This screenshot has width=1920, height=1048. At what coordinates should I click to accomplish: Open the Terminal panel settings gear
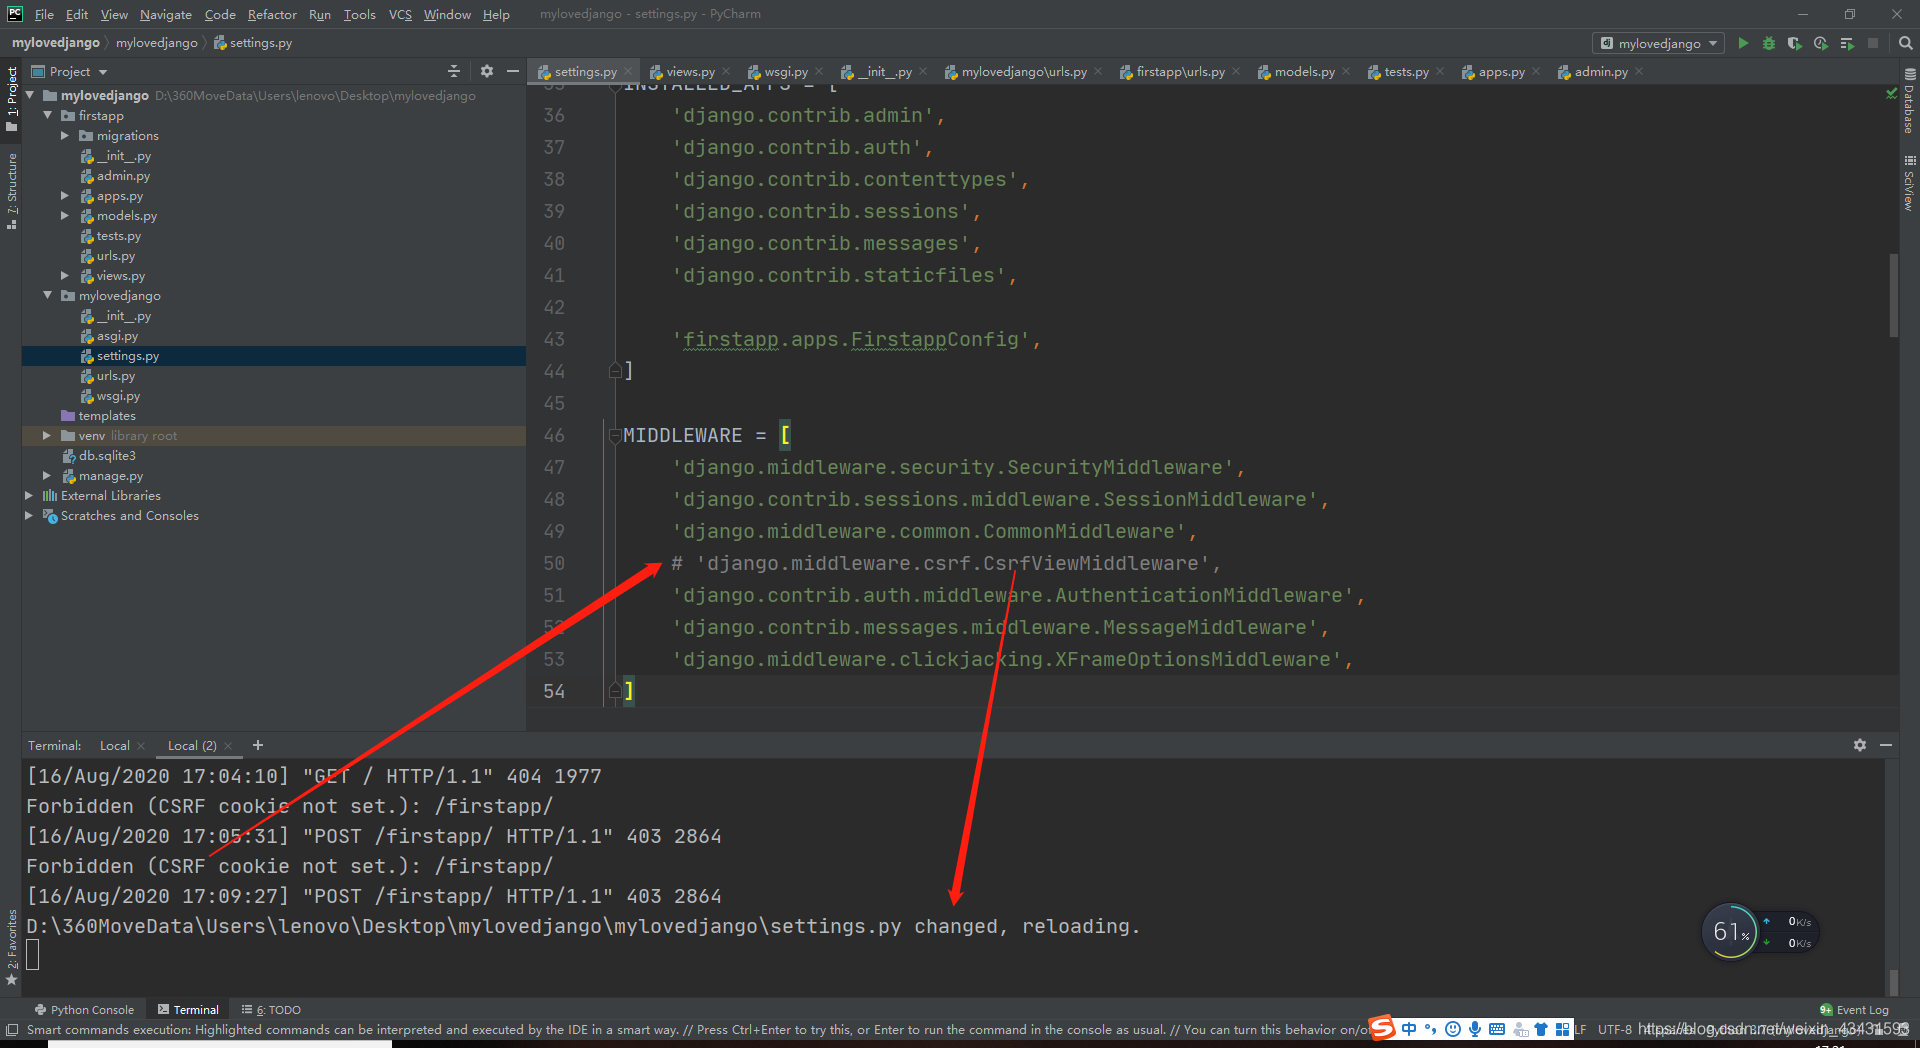click(x=1860, y=745)
